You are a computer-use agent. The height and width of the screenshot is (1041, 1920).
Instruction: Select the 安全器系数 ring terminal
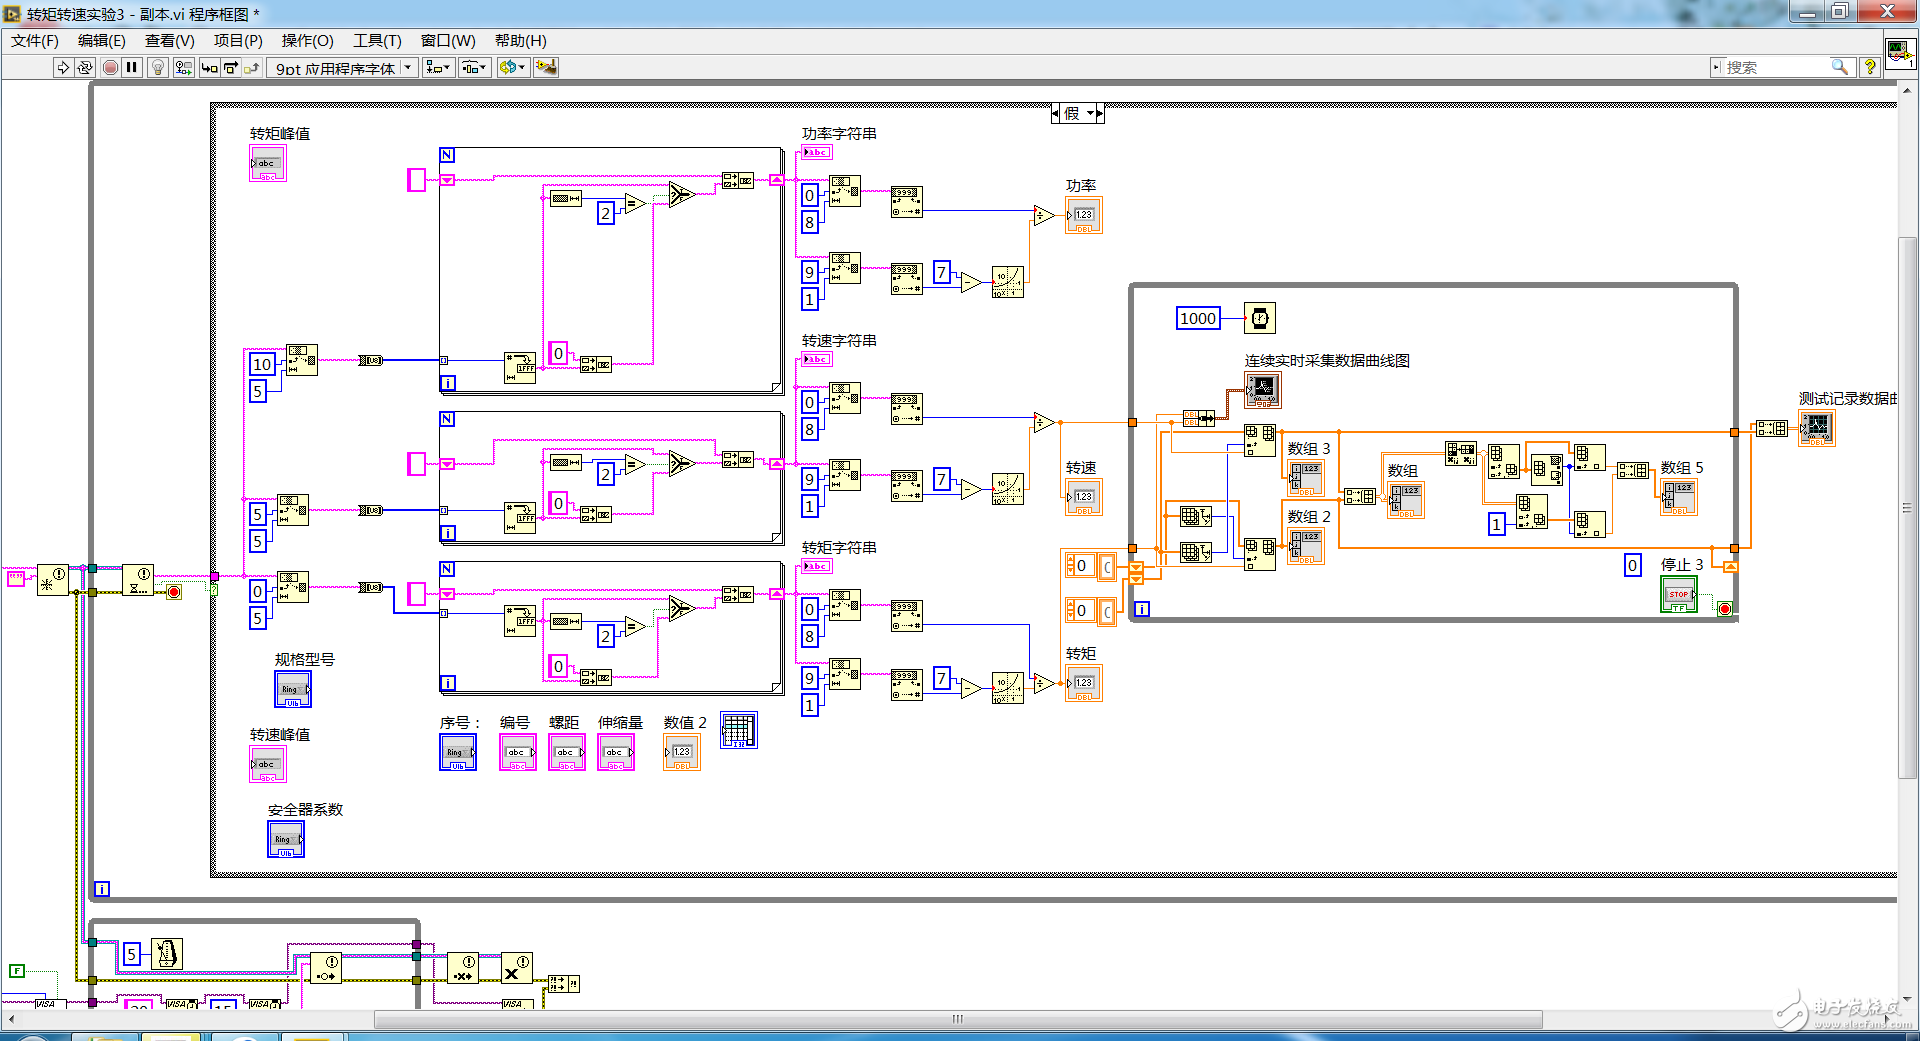point(286,839)
